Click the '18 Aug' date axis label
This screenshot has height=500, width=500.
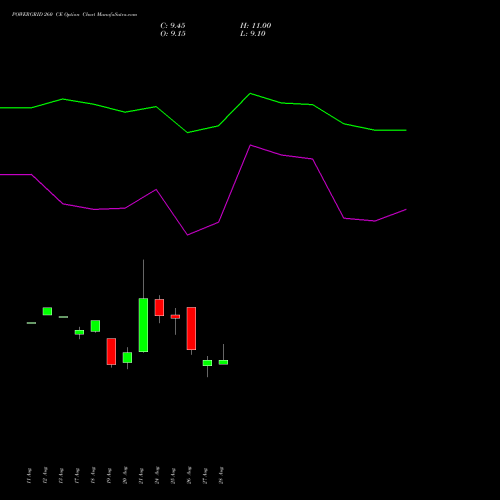point(93,475)
